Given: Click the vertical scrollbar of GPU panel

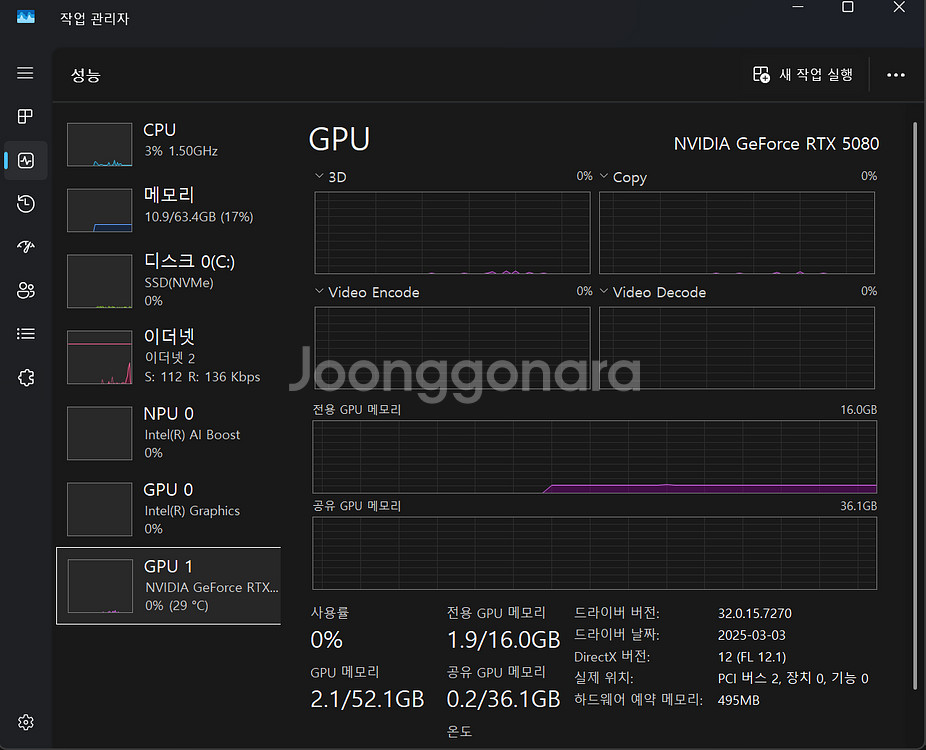Looking at the screenshot, I should [x=915, y=405].
